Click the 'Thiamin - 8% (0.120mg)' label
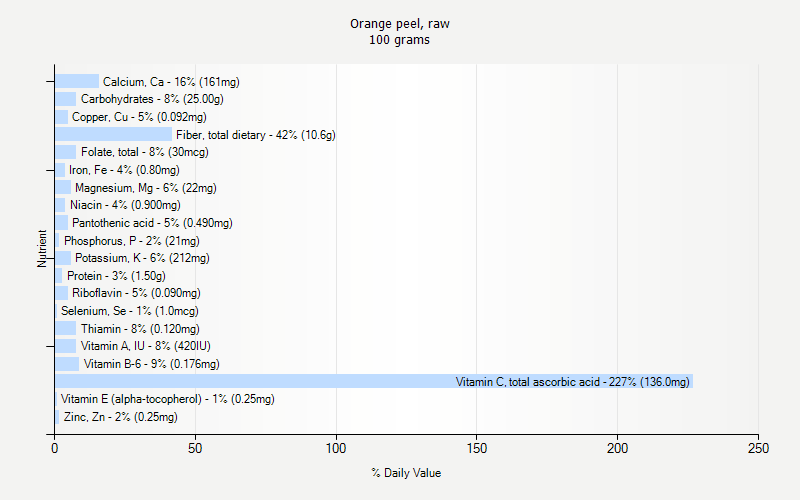The image size is (800, 500). 140,329
